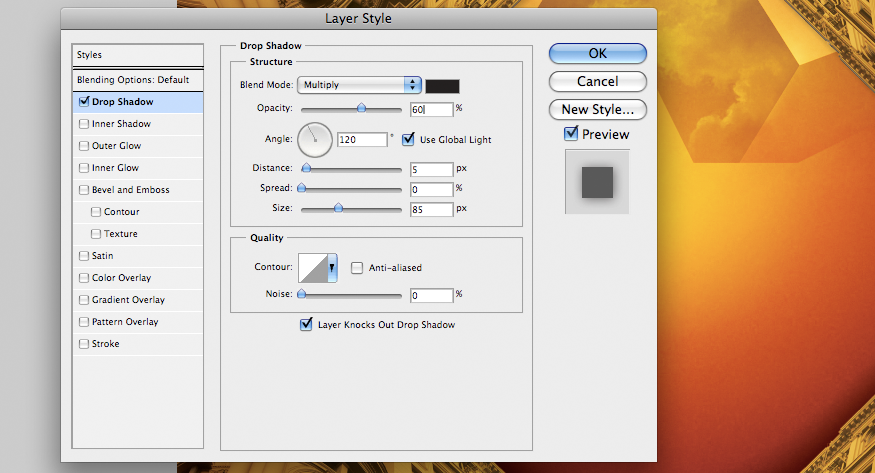Viewport: 875px width, 473px height.
Task: Click the shadow color swatch
Action: (443, 86)
